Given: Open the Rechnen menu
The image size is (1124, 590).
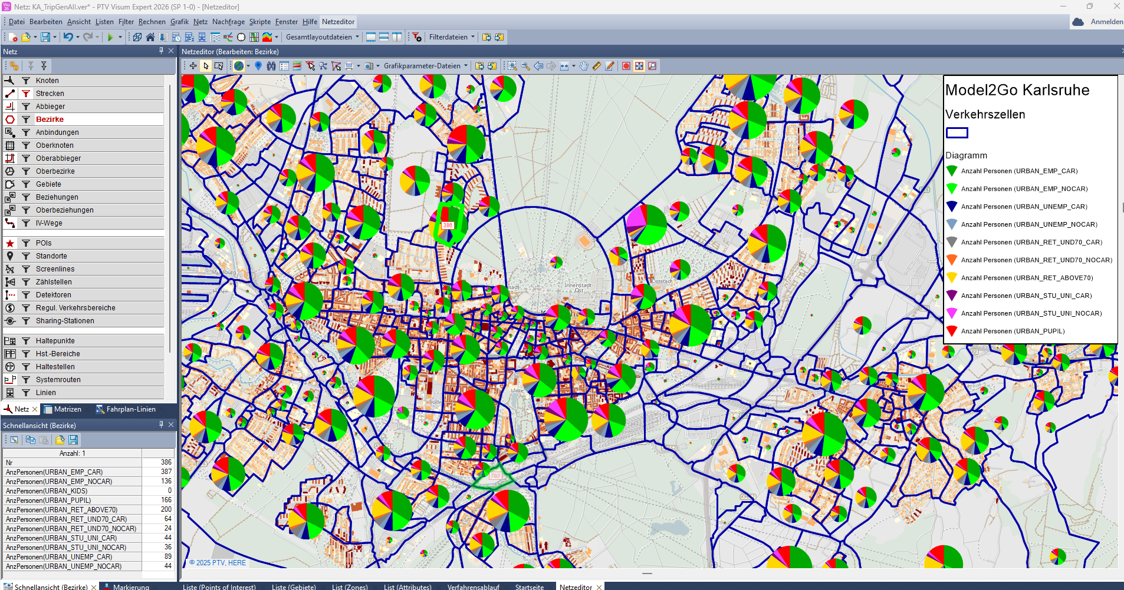Looking at the screenshot, I should (152, 21).
